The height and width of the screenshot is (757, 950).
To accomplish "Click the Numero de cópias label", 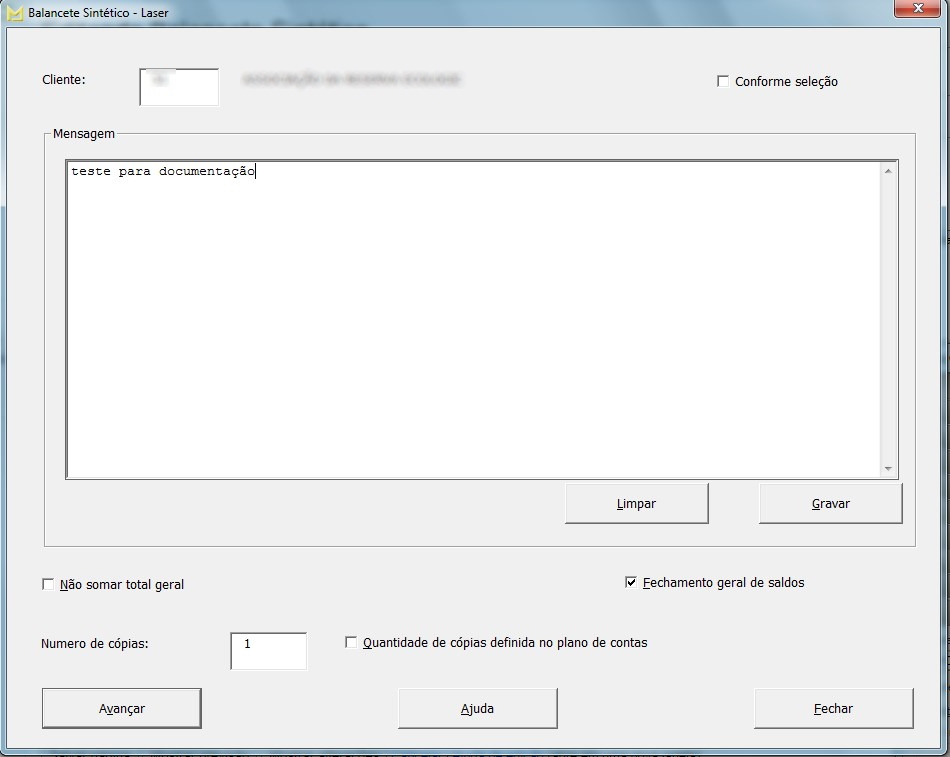I will coord(95,643).
